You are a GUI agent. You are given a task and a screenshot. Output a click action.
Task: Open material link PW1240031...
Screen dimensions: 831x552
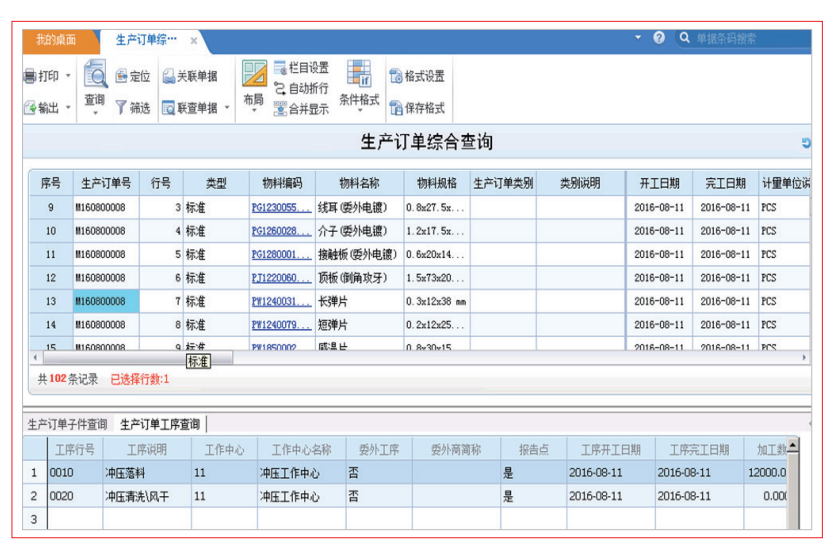coord(281,301)
